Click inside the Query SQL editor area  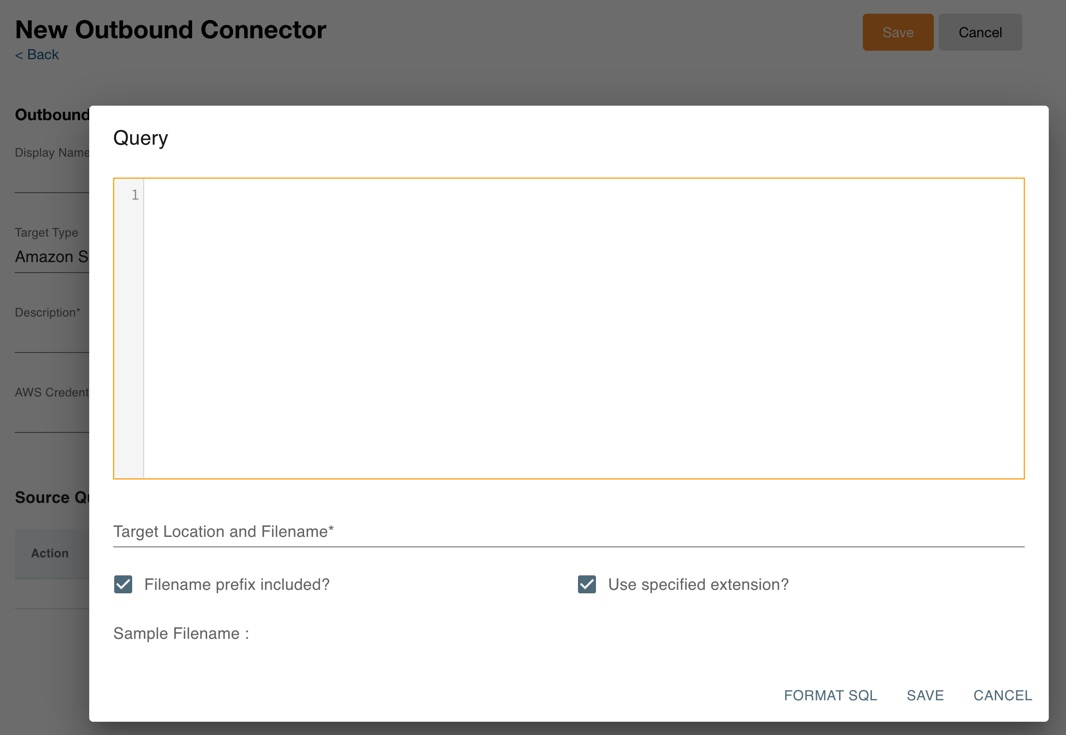(583, 328)
